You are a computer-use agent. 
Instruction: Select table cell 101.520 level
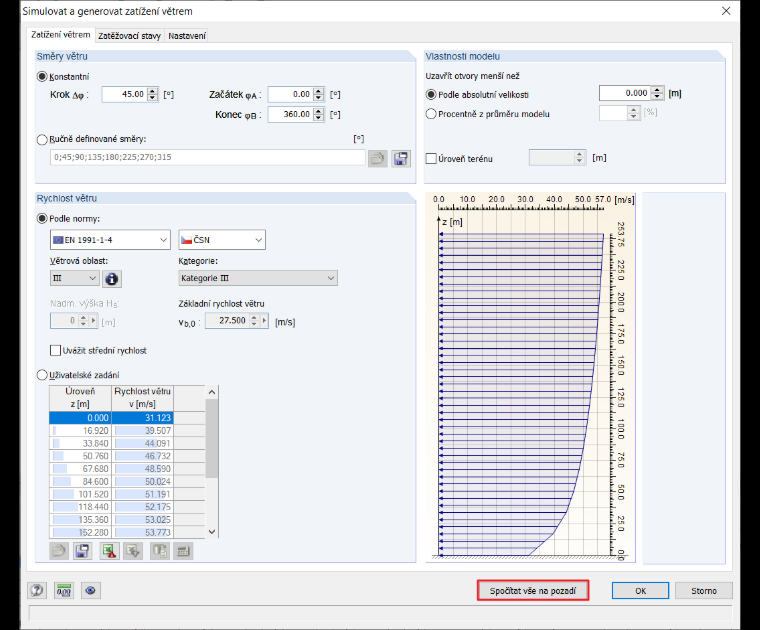pyautogui.click(x=80, y=494)
